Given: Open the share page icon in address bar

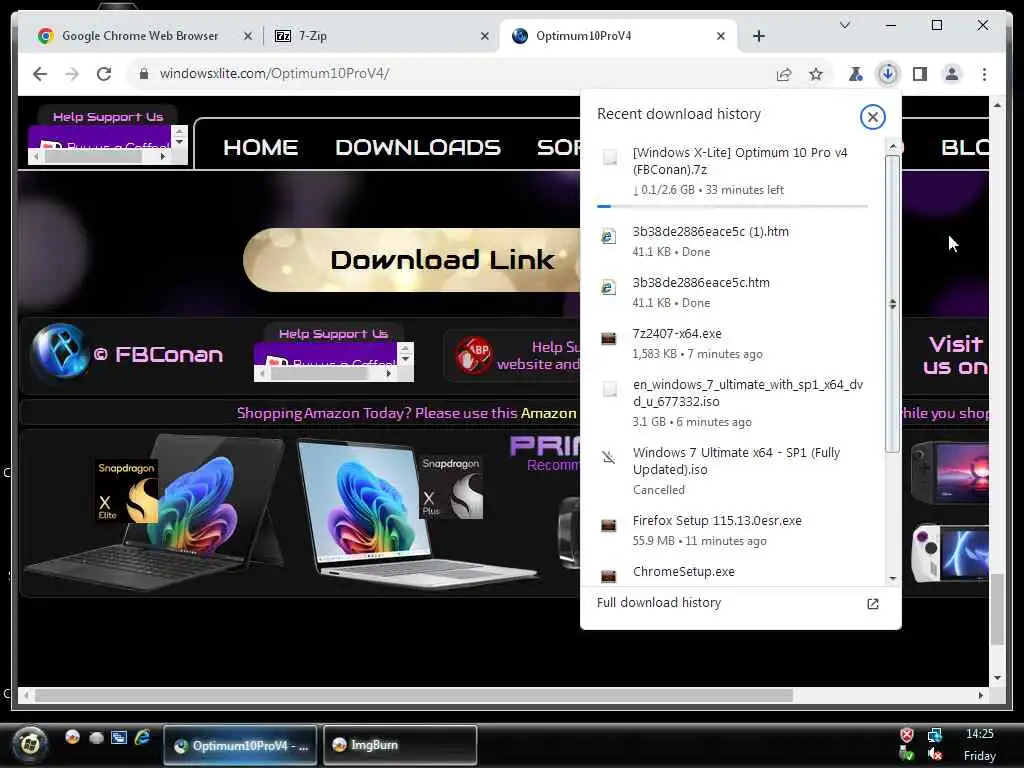Looking at the screenshot, I should (784, 74).
